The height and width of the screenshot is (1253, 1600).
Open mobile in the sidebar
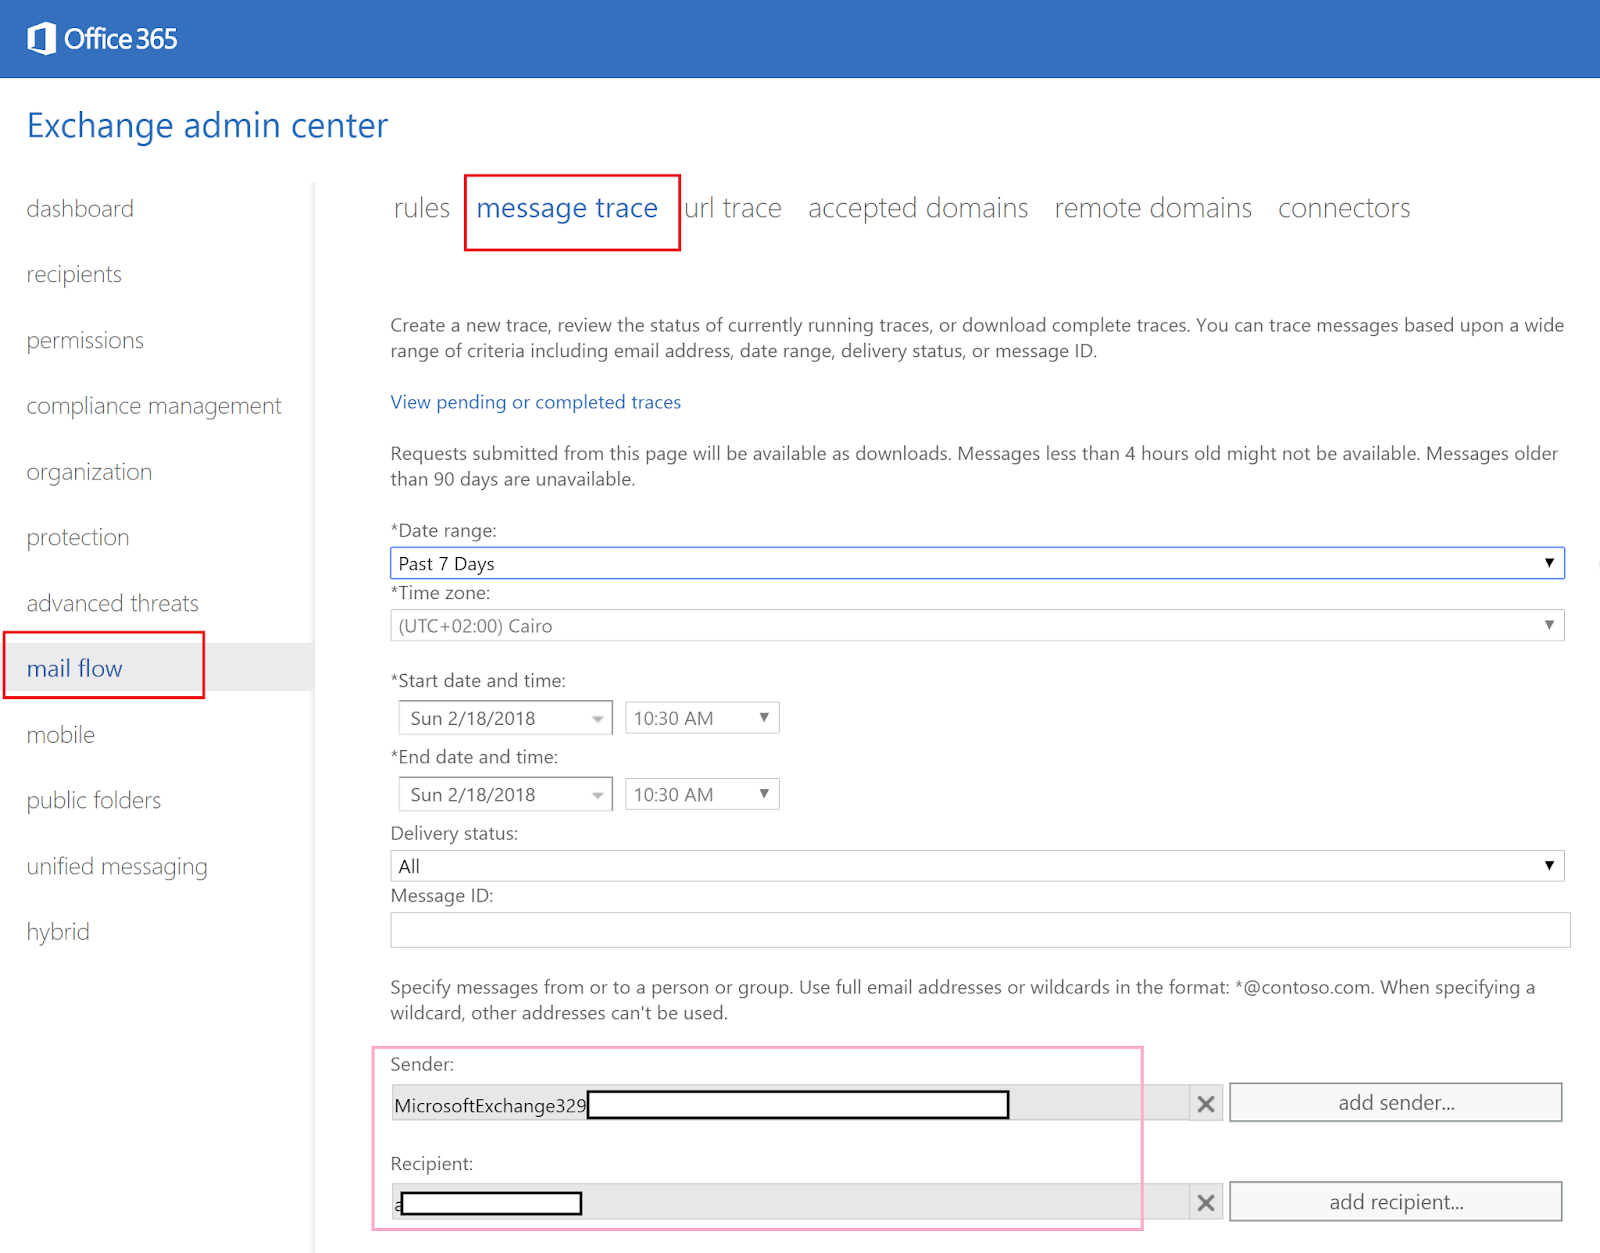point(61,735)
